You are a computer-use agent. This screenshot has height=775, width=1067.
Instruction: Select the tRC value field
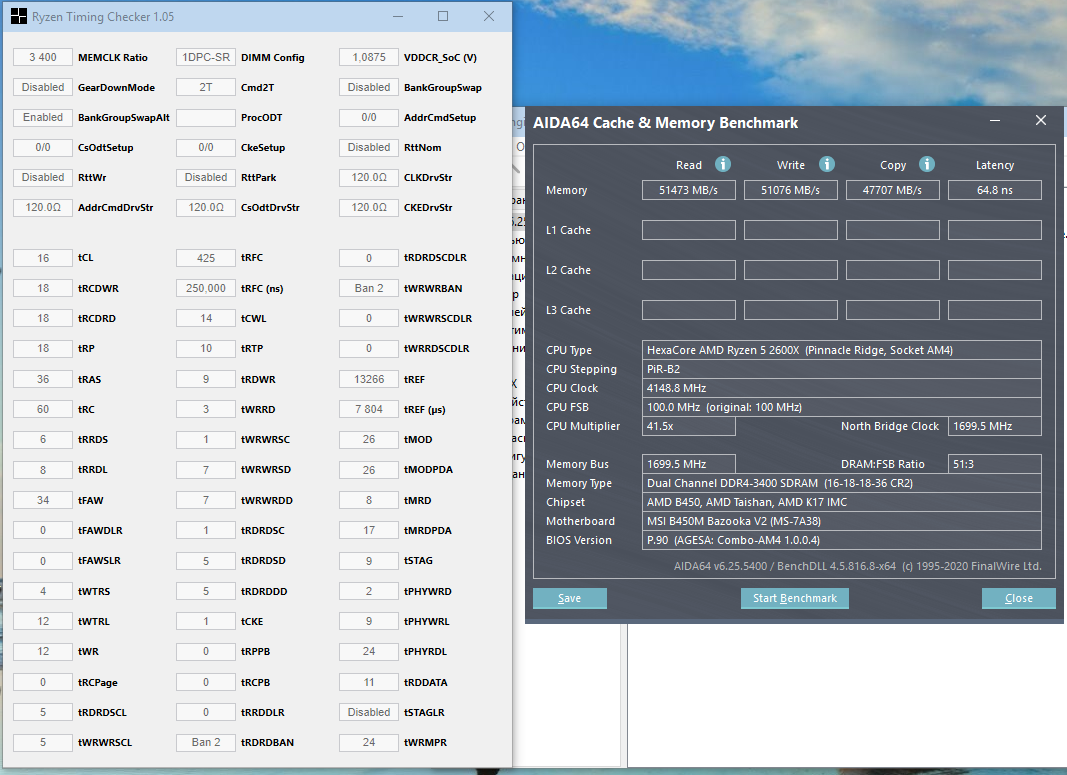[43, 409]
